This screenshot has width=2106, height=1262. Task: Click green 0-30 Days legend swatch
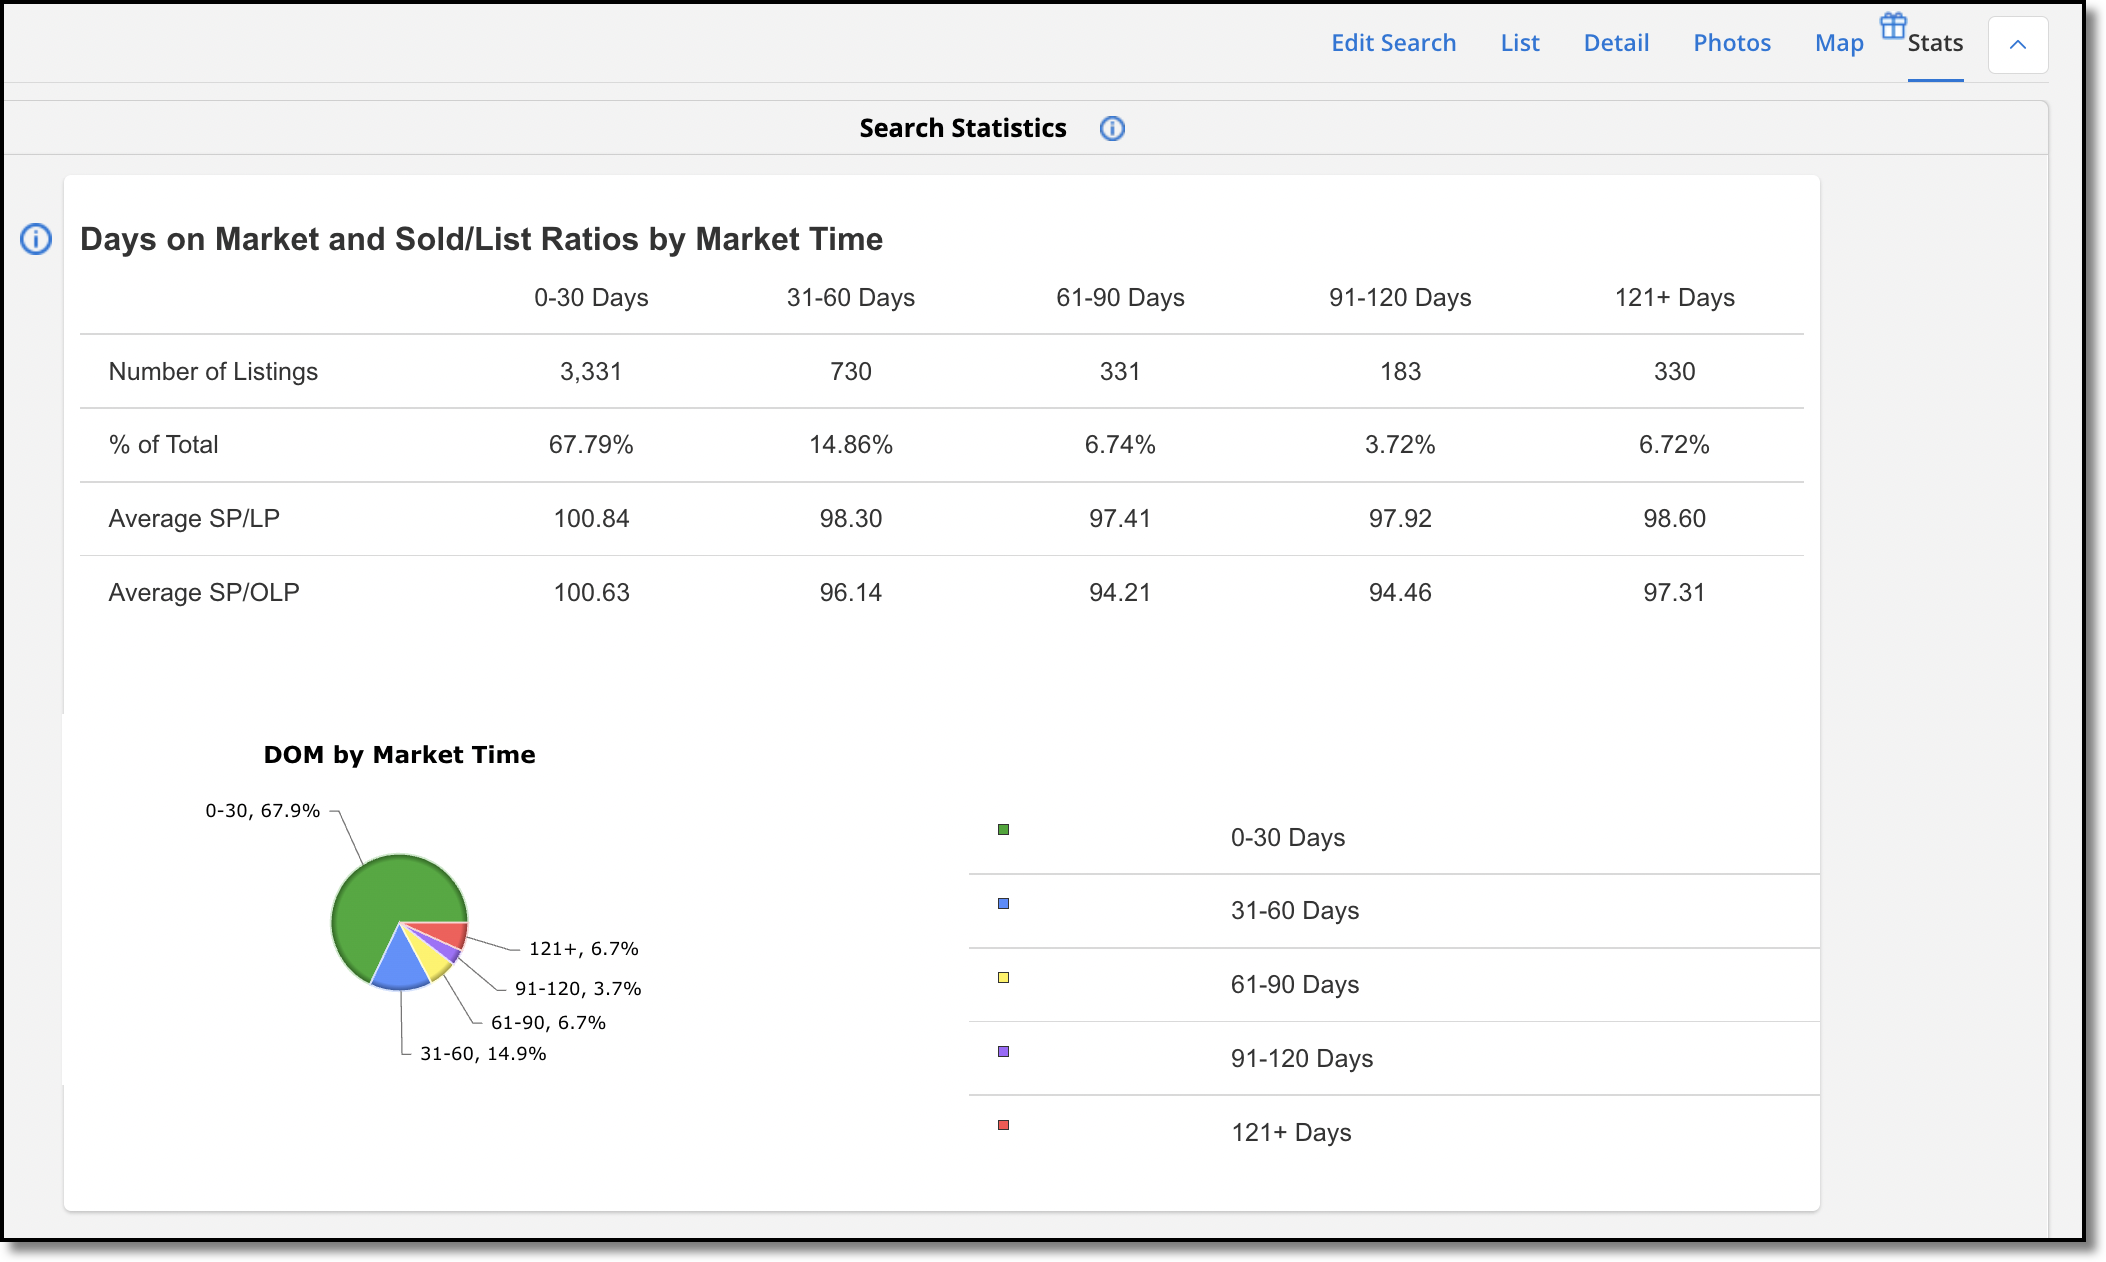tap(1003, 829)
